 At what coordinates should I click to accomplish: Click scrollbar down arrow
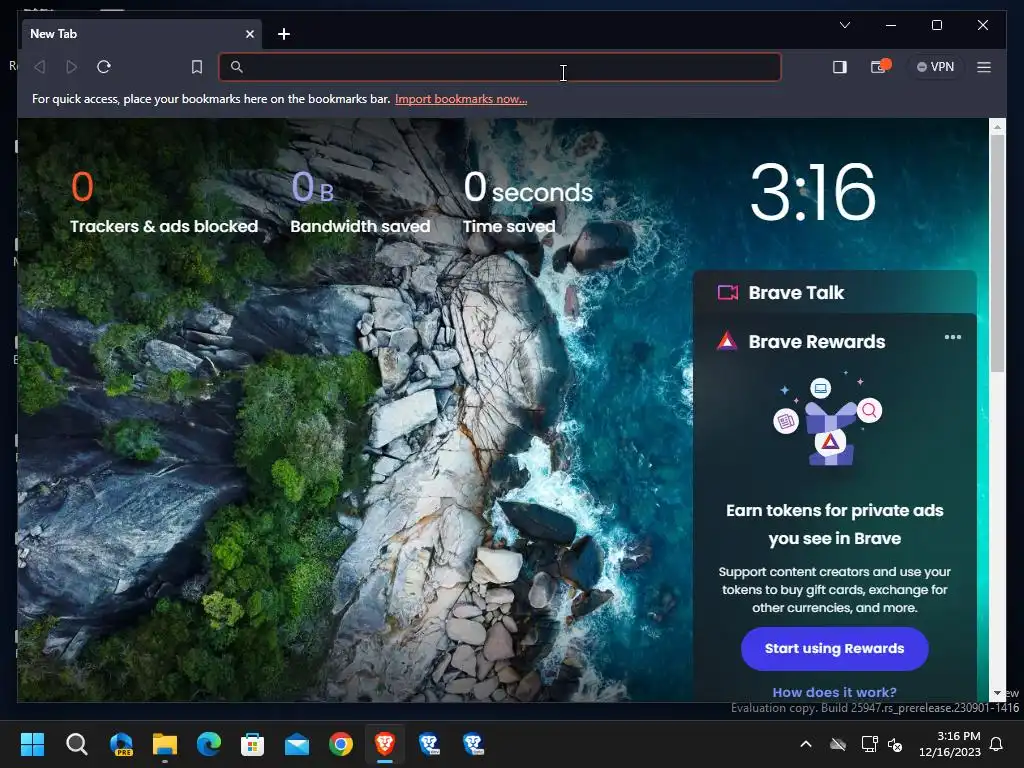(x=997, y=693)
